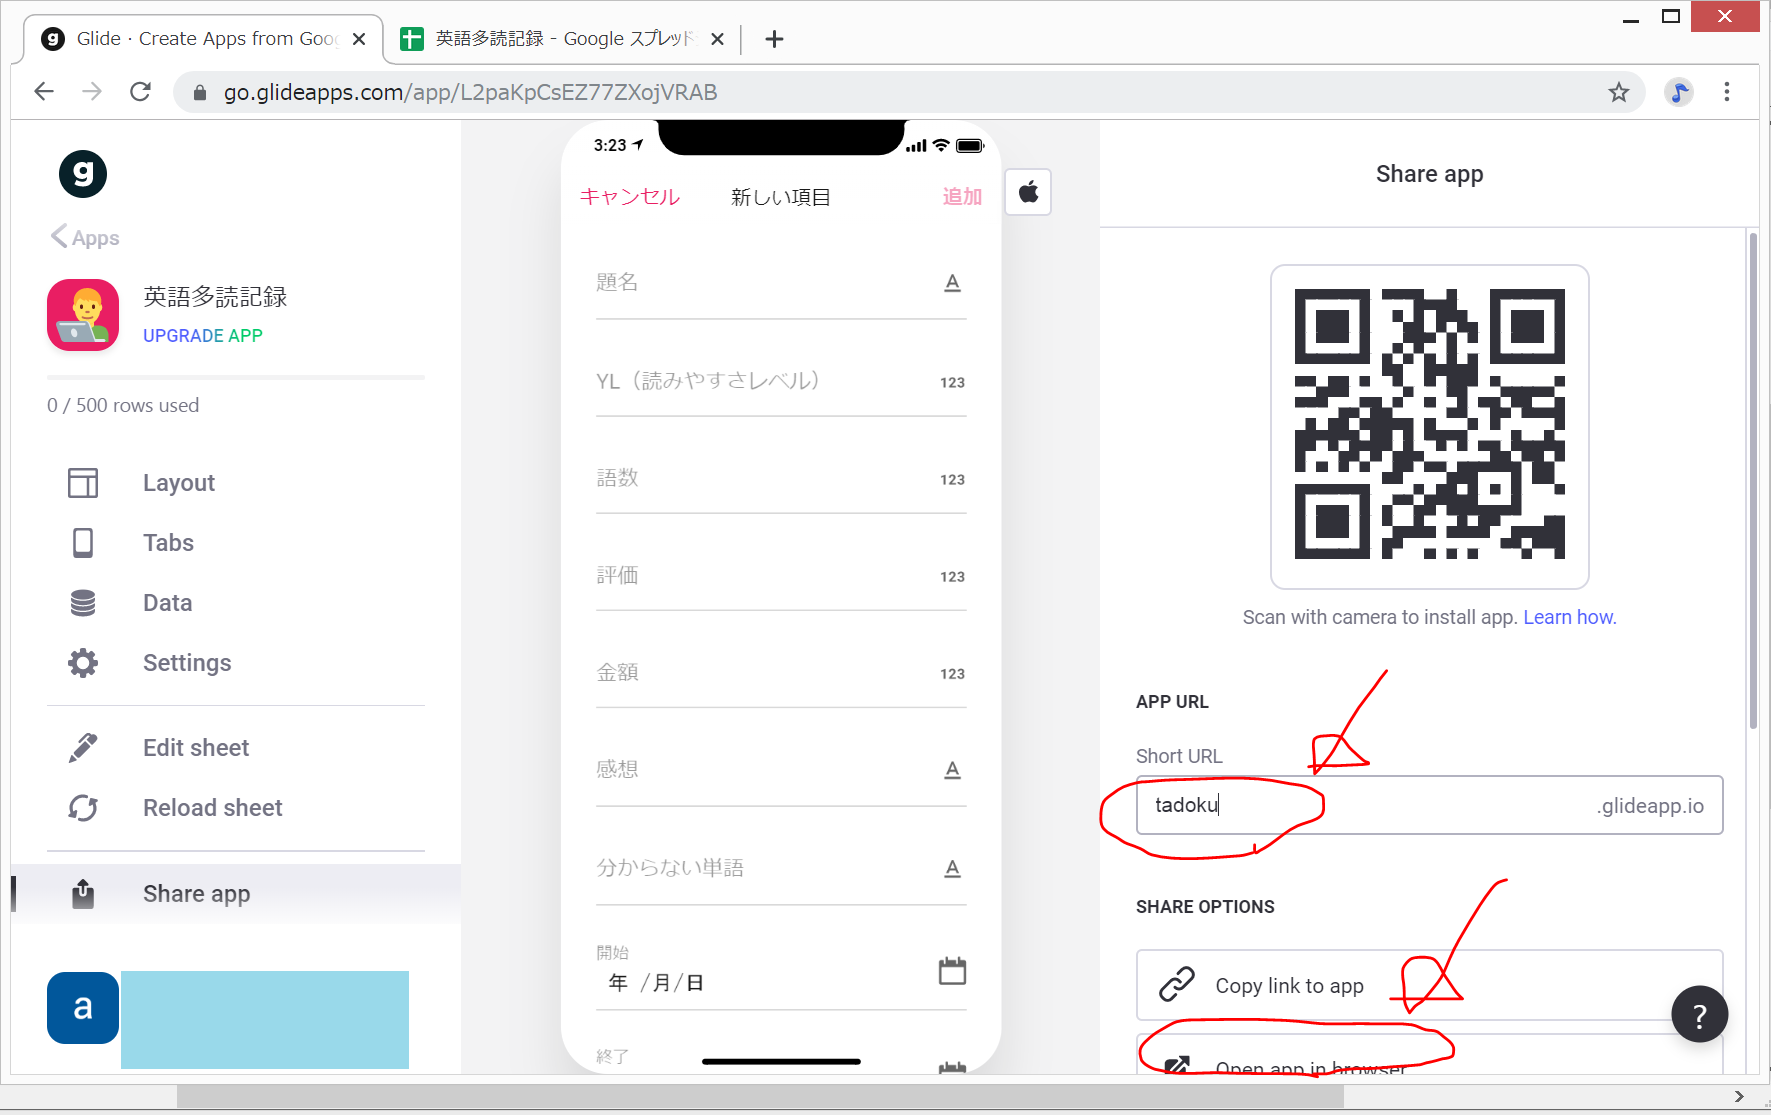Click the Learn how link
Viewport: 1771px width, 1115px height.
[x=1569, y=617]
